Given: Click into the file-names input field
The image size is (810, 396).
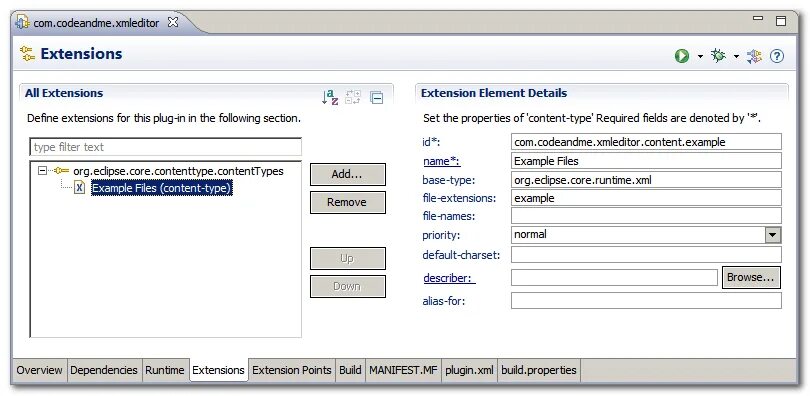Looking at the screenshot, I should (x=646, y=216).
